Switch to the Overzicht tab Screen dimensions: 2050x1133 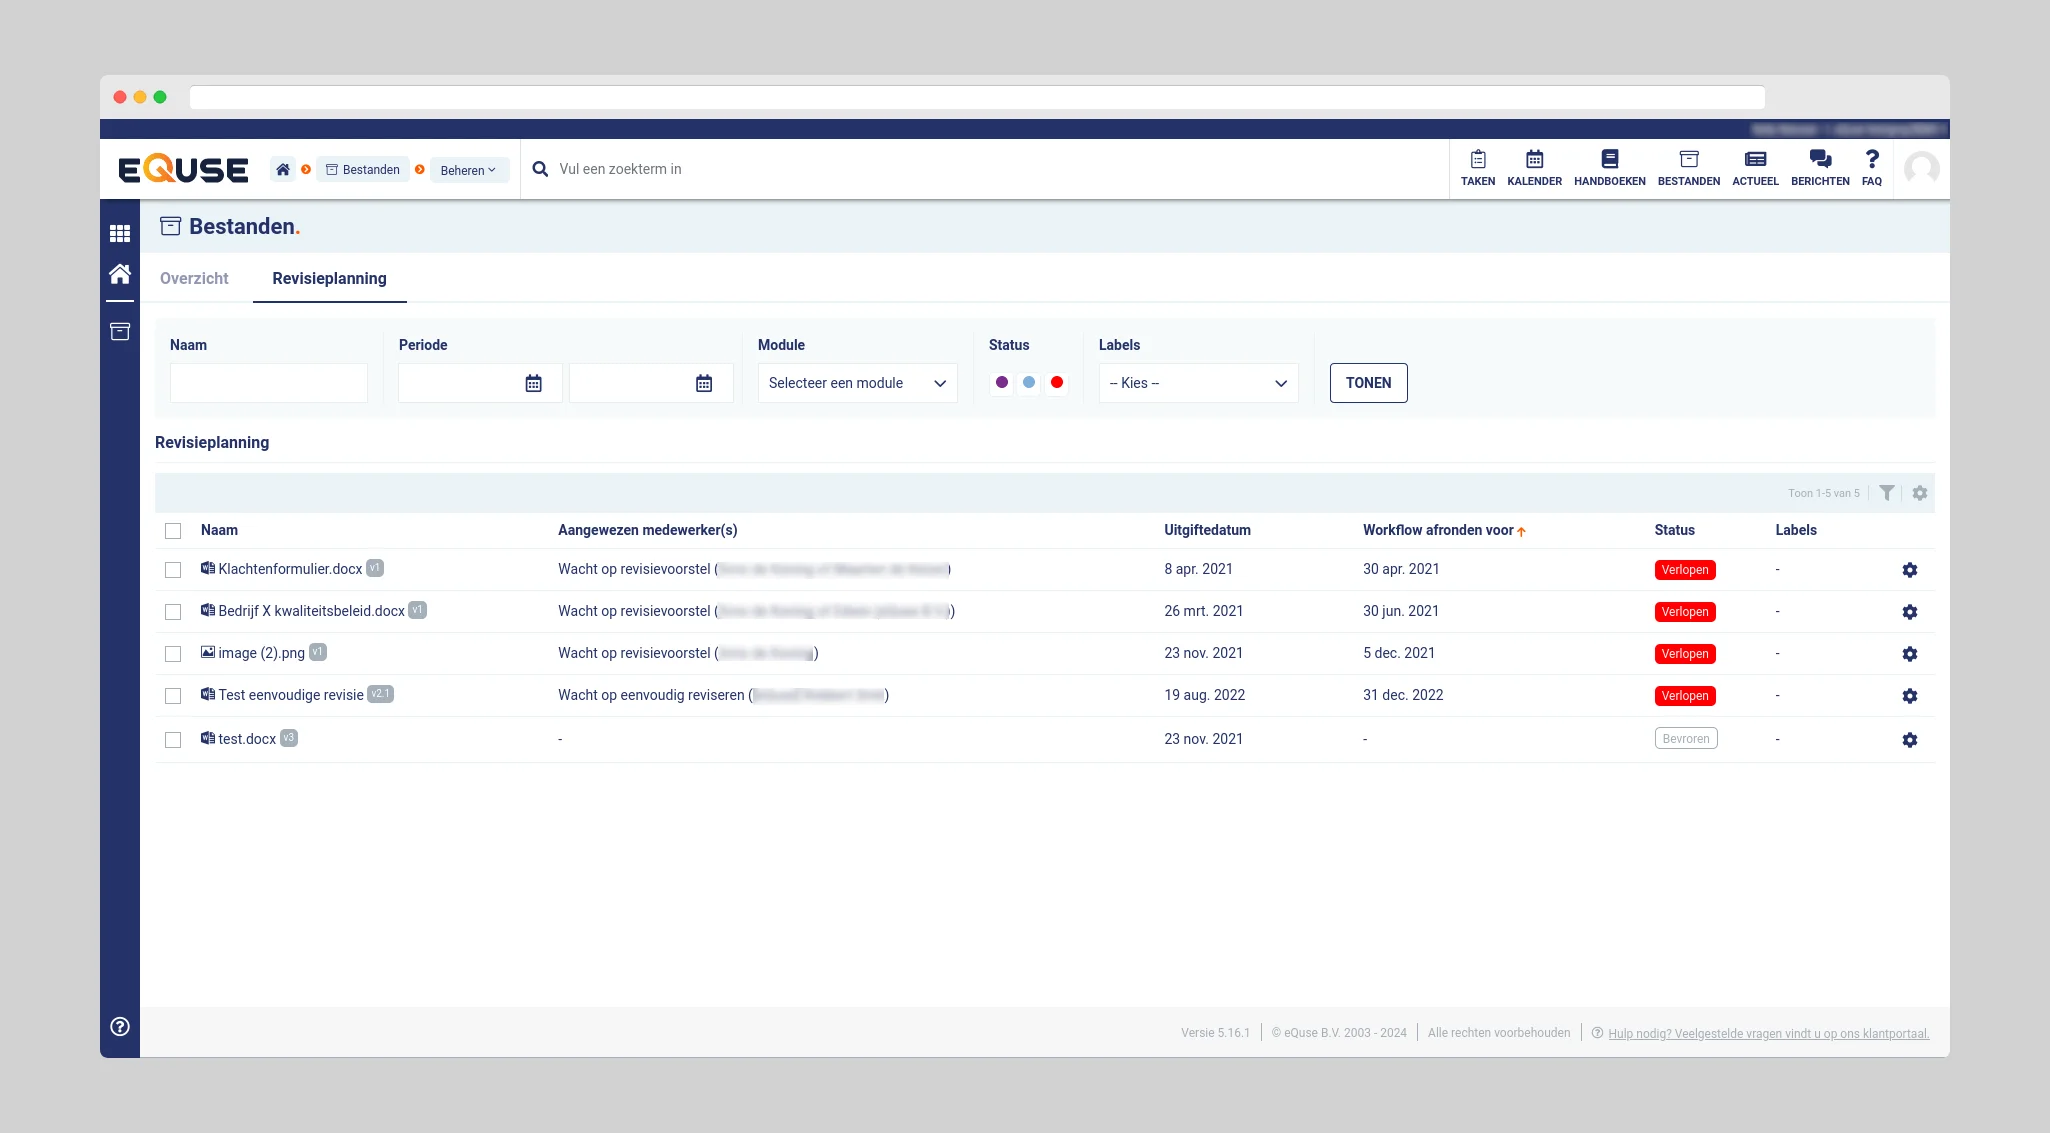coord(194,279)
